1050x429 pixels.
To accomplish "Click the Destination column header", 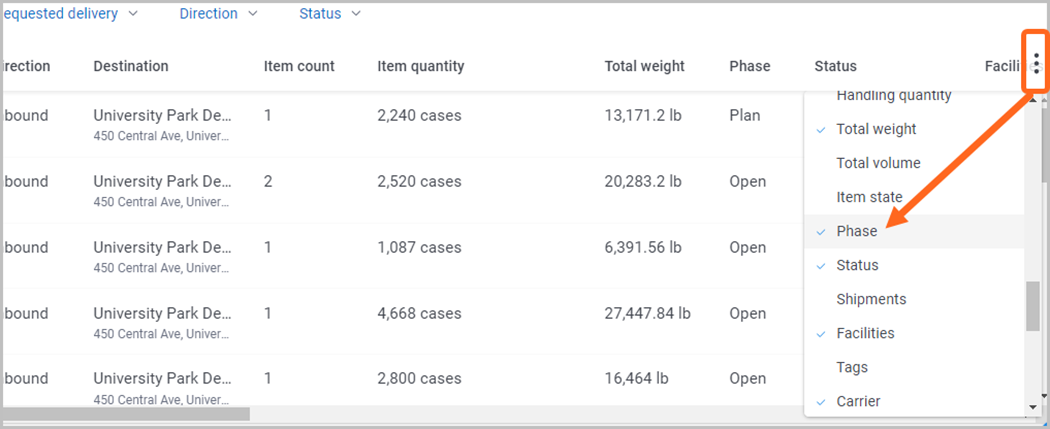I will [x=131, y=66].
